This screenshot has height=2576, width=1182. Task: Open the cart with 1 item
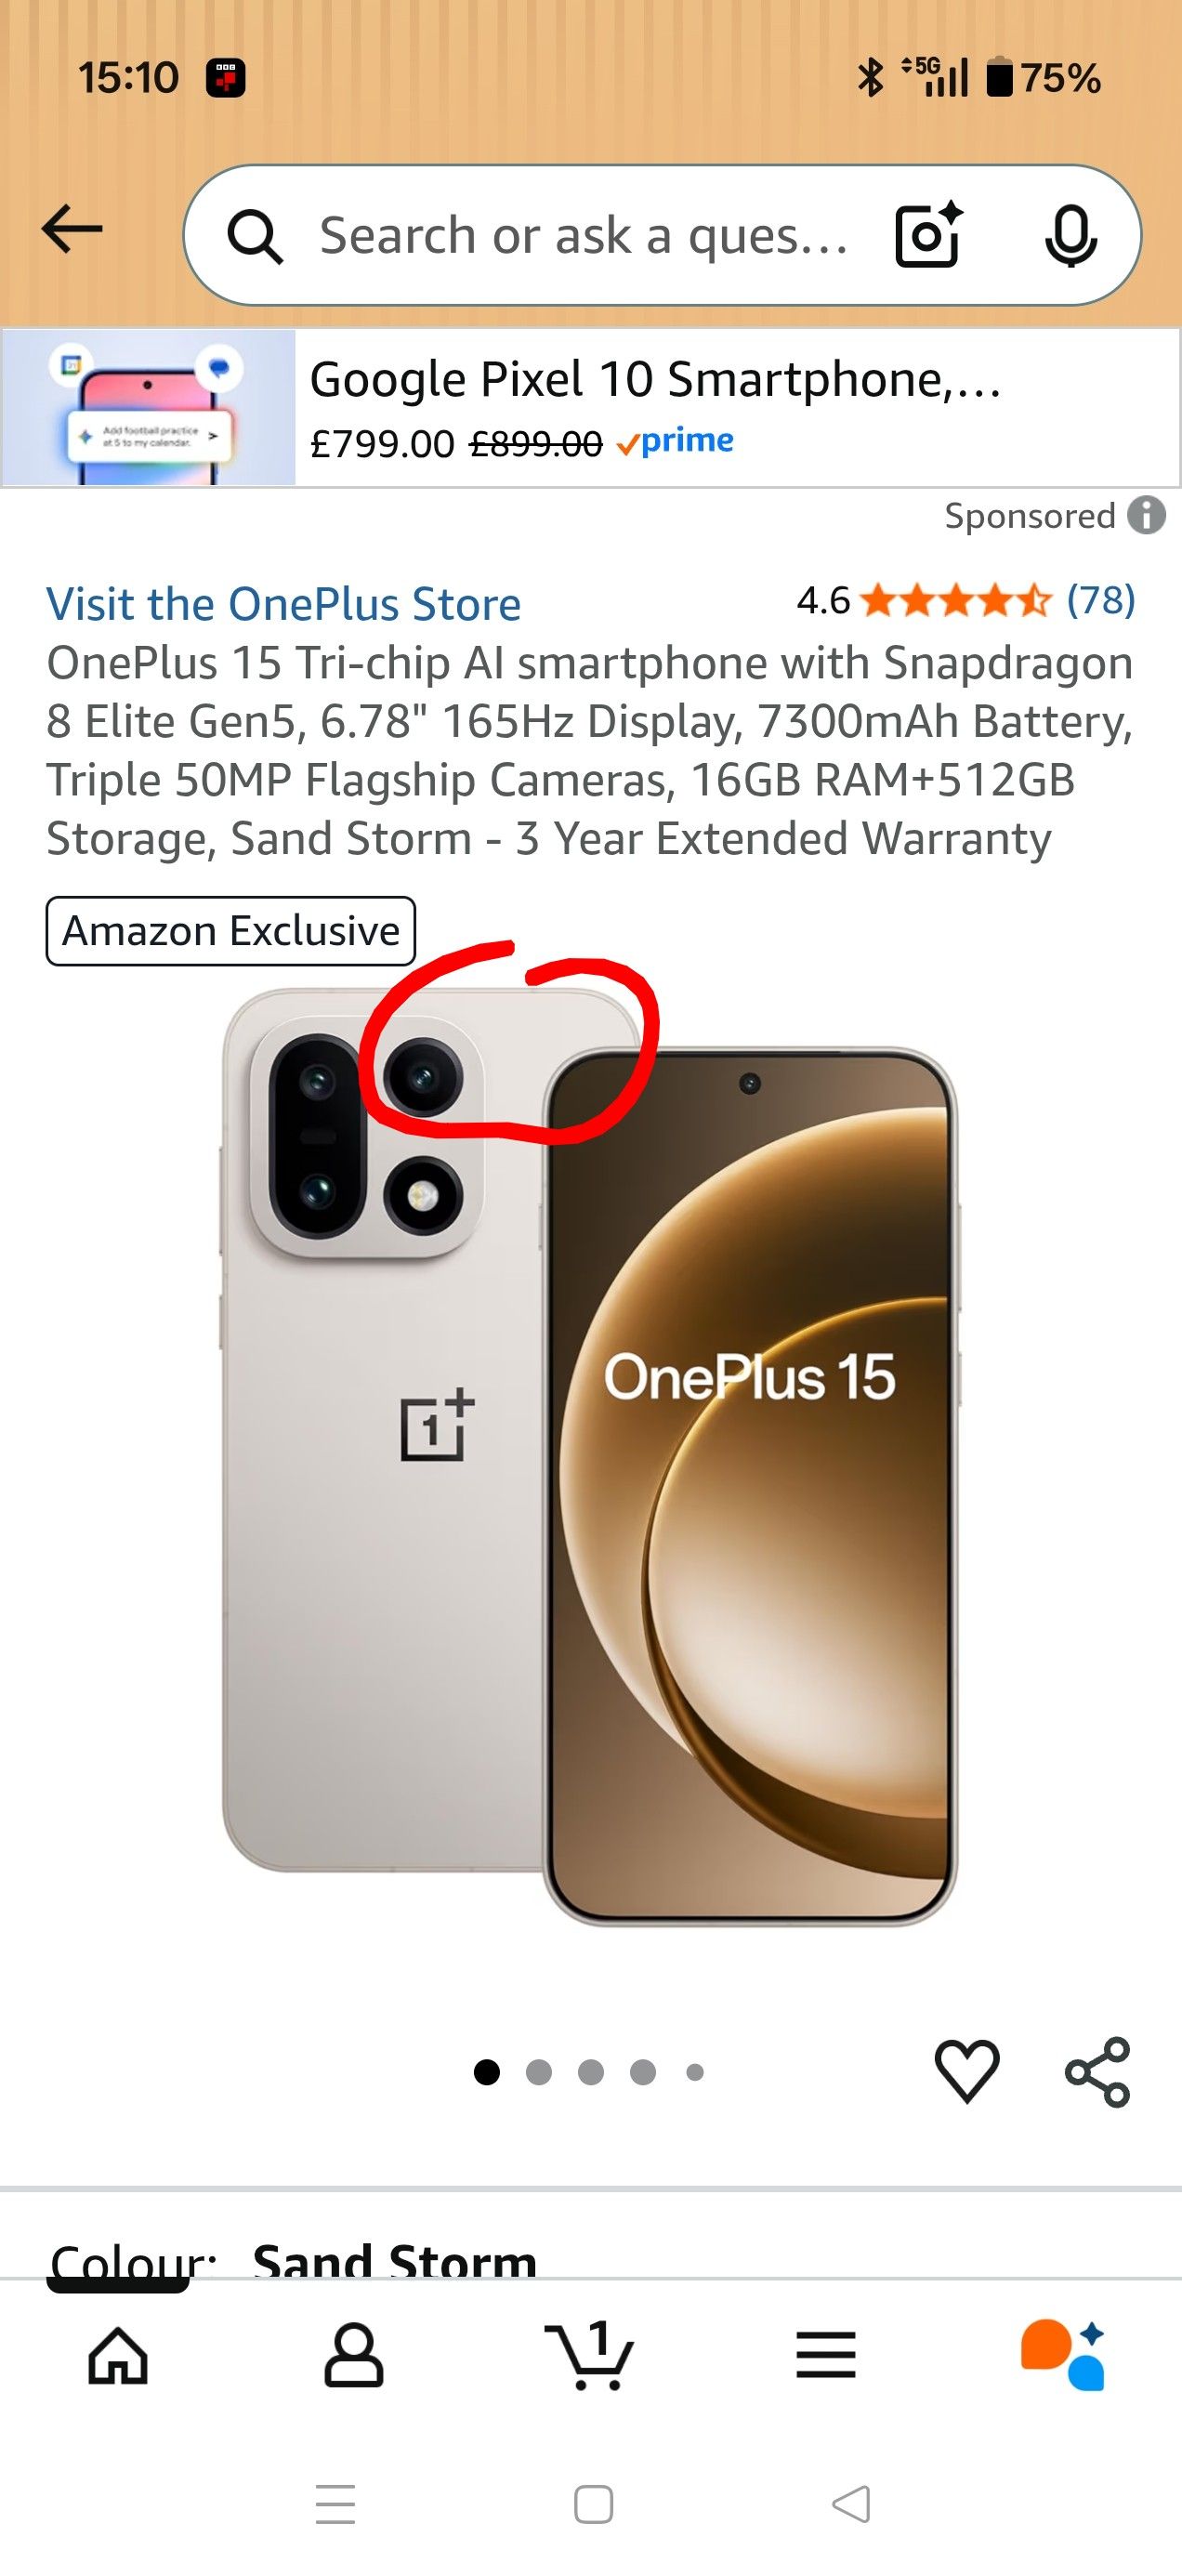point(590,2354)
